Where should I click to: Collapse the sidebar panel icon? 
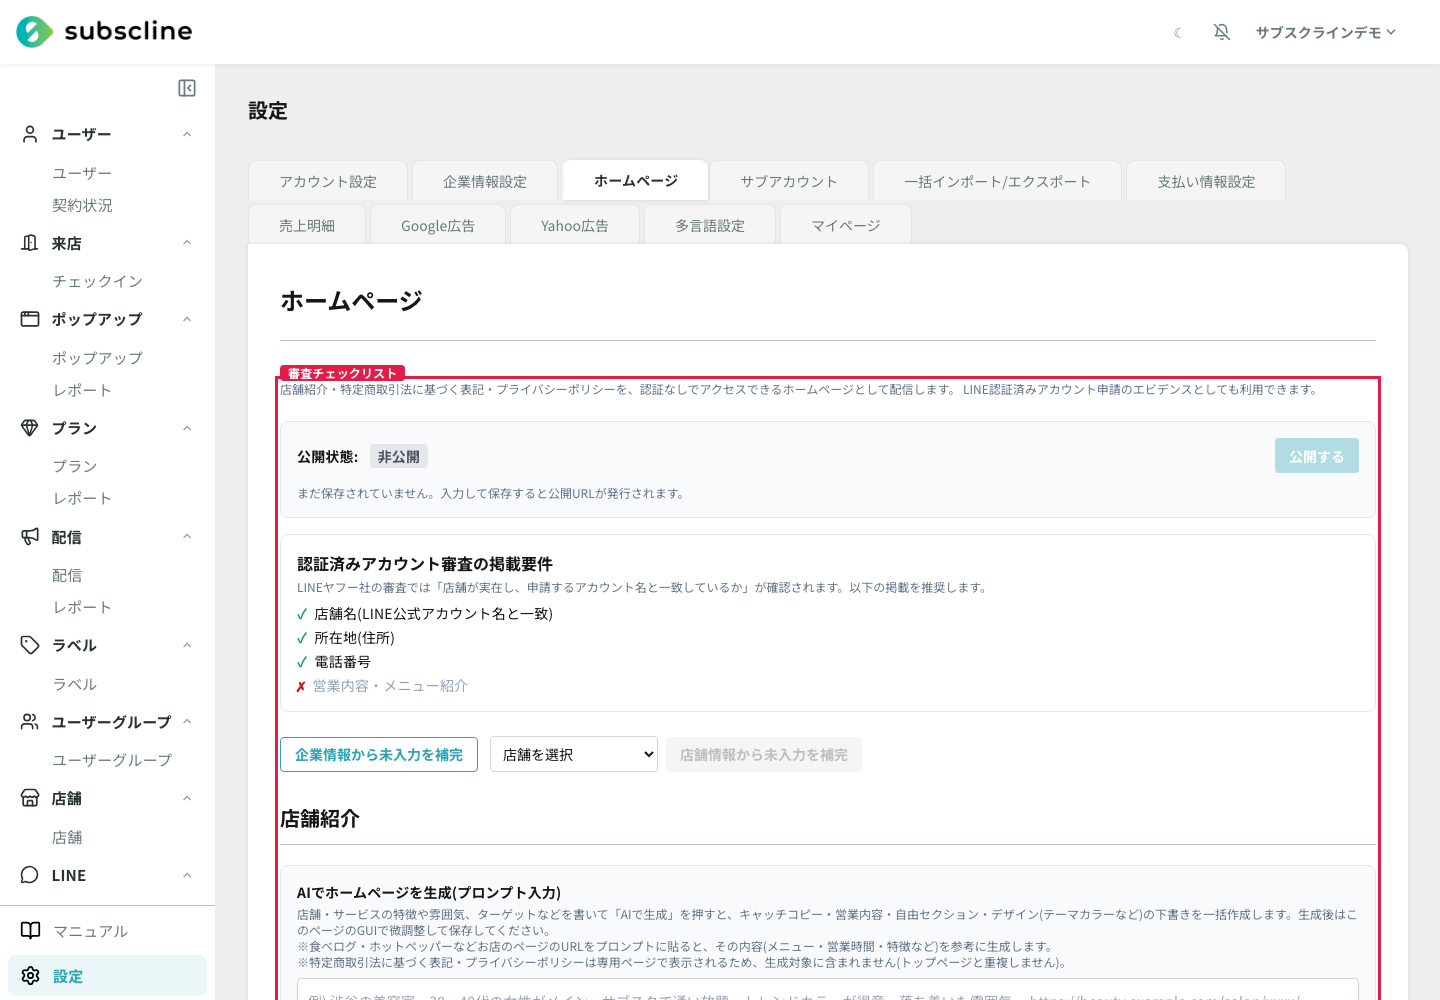[x=187, y=88]
